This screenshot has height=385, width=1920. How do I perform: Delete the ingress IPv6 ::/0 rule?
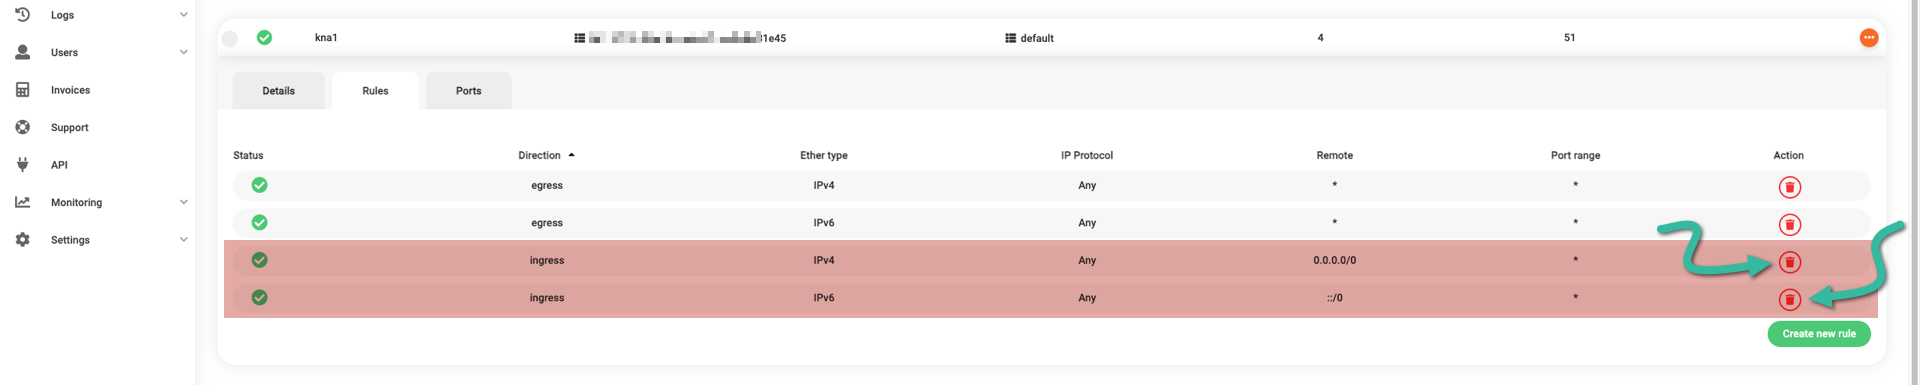pos(1789,299)
